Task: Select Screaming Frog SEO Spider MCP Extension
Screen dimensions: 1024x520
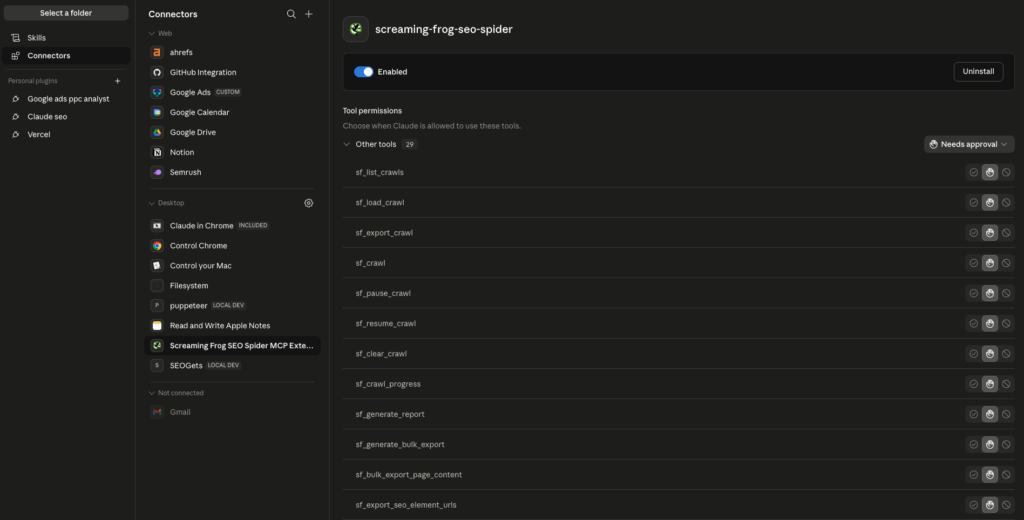Action: tap(232, 346)
